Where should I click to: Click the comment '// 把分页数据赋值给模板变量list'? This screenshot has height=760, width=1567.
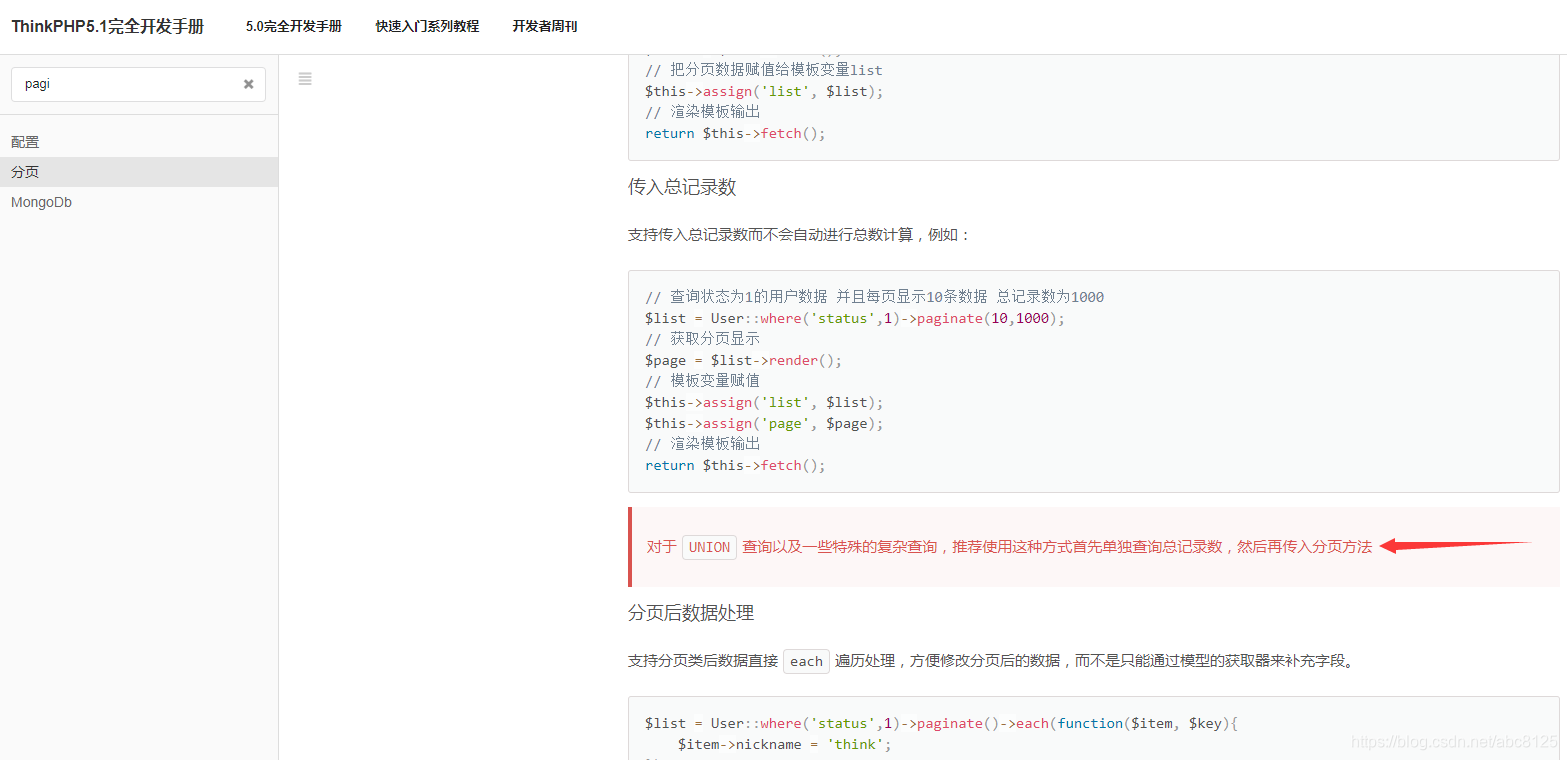(x=764, y=70)
